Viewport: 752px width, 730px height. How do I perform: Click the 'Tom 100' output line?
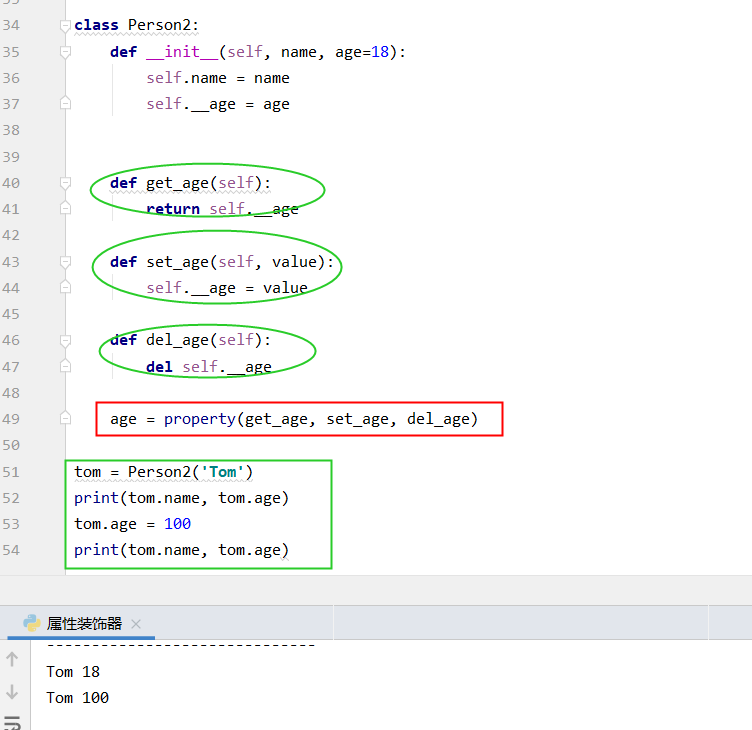pyautogui.click(x=77, y=698)
